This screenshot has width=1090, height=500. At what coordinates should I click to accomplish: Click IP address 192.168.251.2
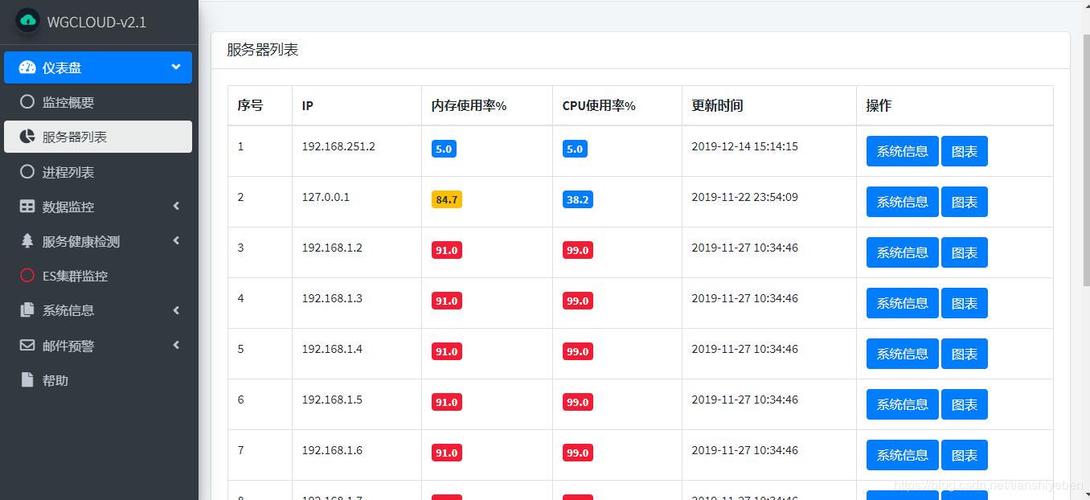[339, 147]
